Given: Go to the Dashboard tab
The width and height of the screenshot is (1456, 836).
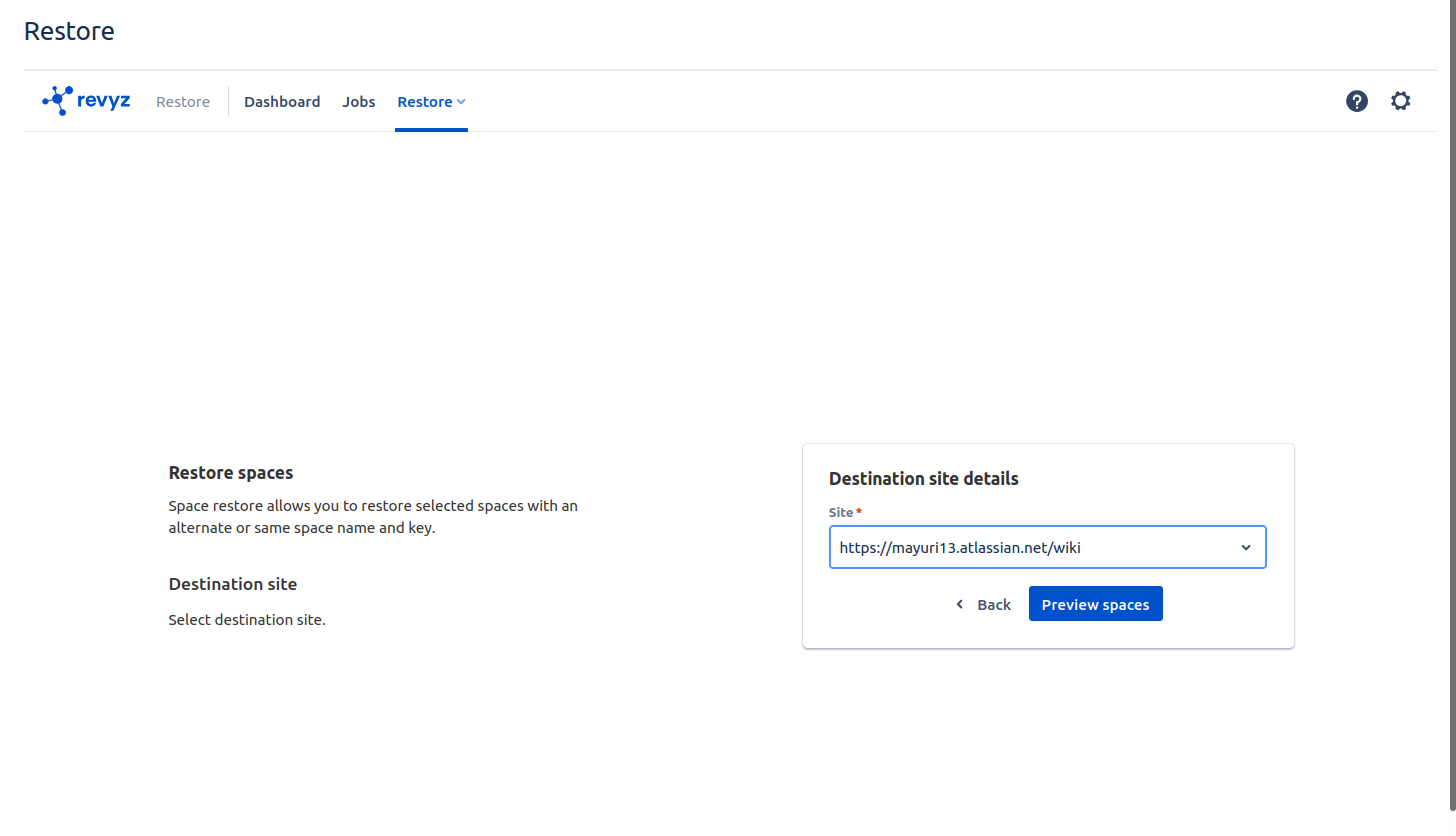Looking at the screenshot, I should pos(282,101).
